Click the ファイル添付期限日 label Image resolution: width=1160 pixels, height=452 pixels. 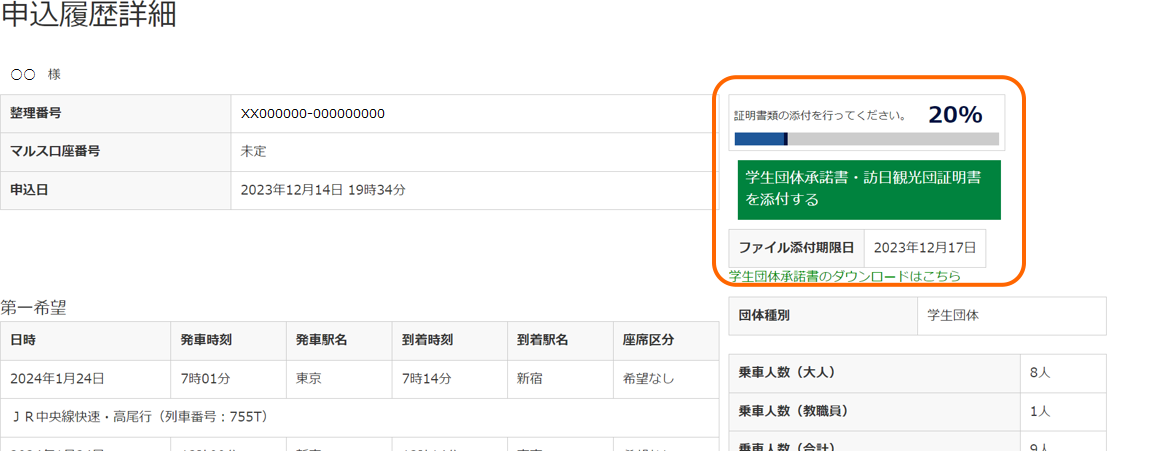click(796, 248)
